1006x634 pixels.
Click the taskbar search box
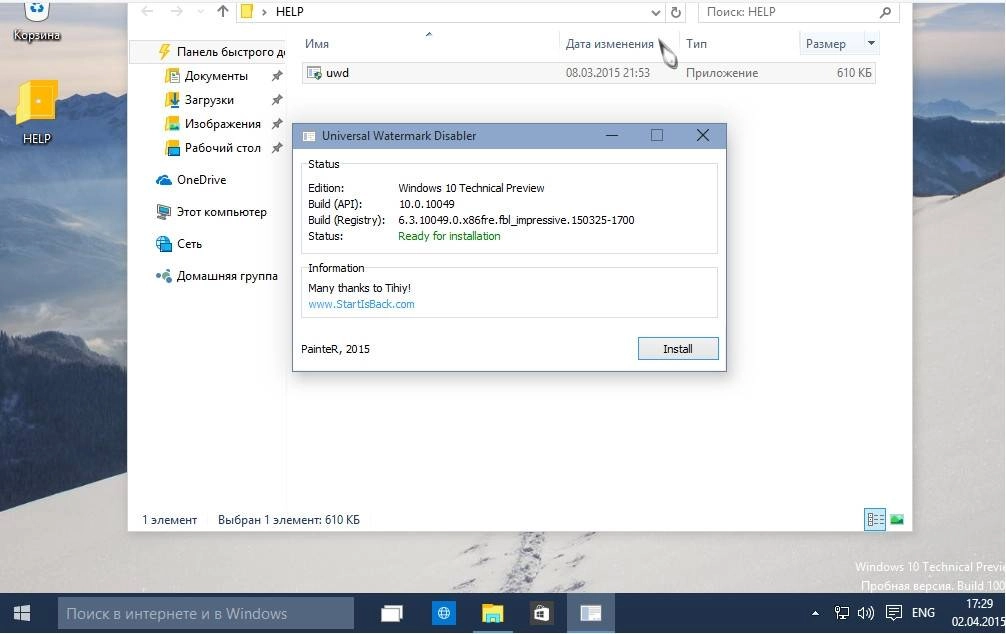[205, 613]
